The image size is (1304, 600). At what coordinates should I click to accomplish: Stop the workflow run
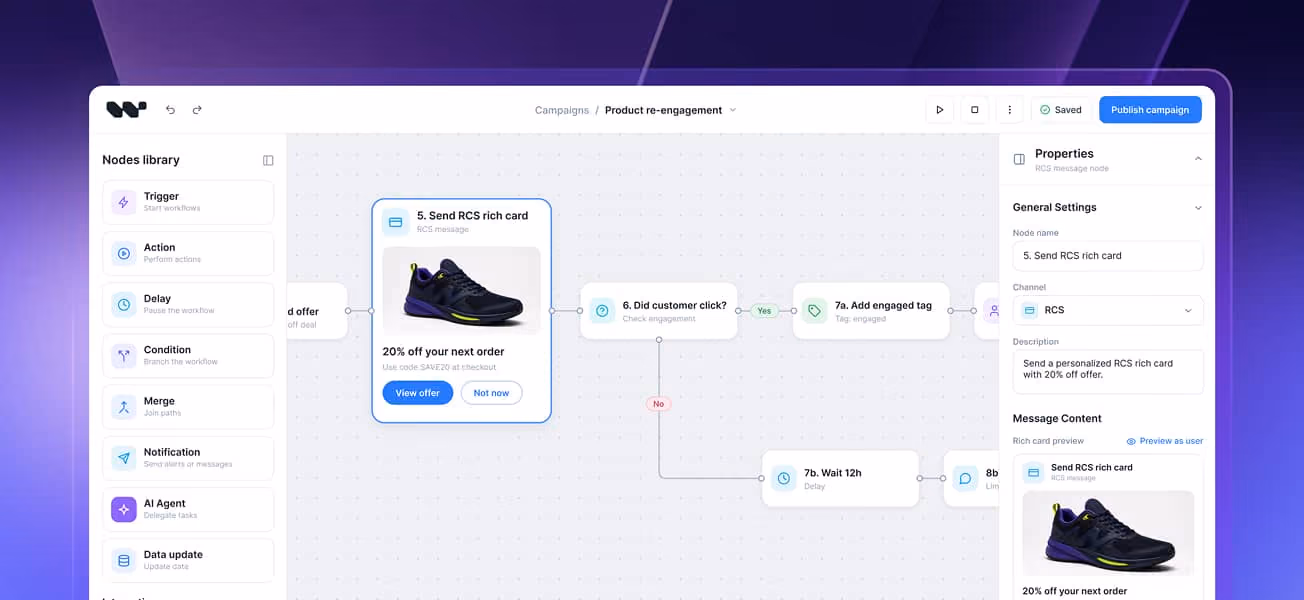[x=975, y=110]
